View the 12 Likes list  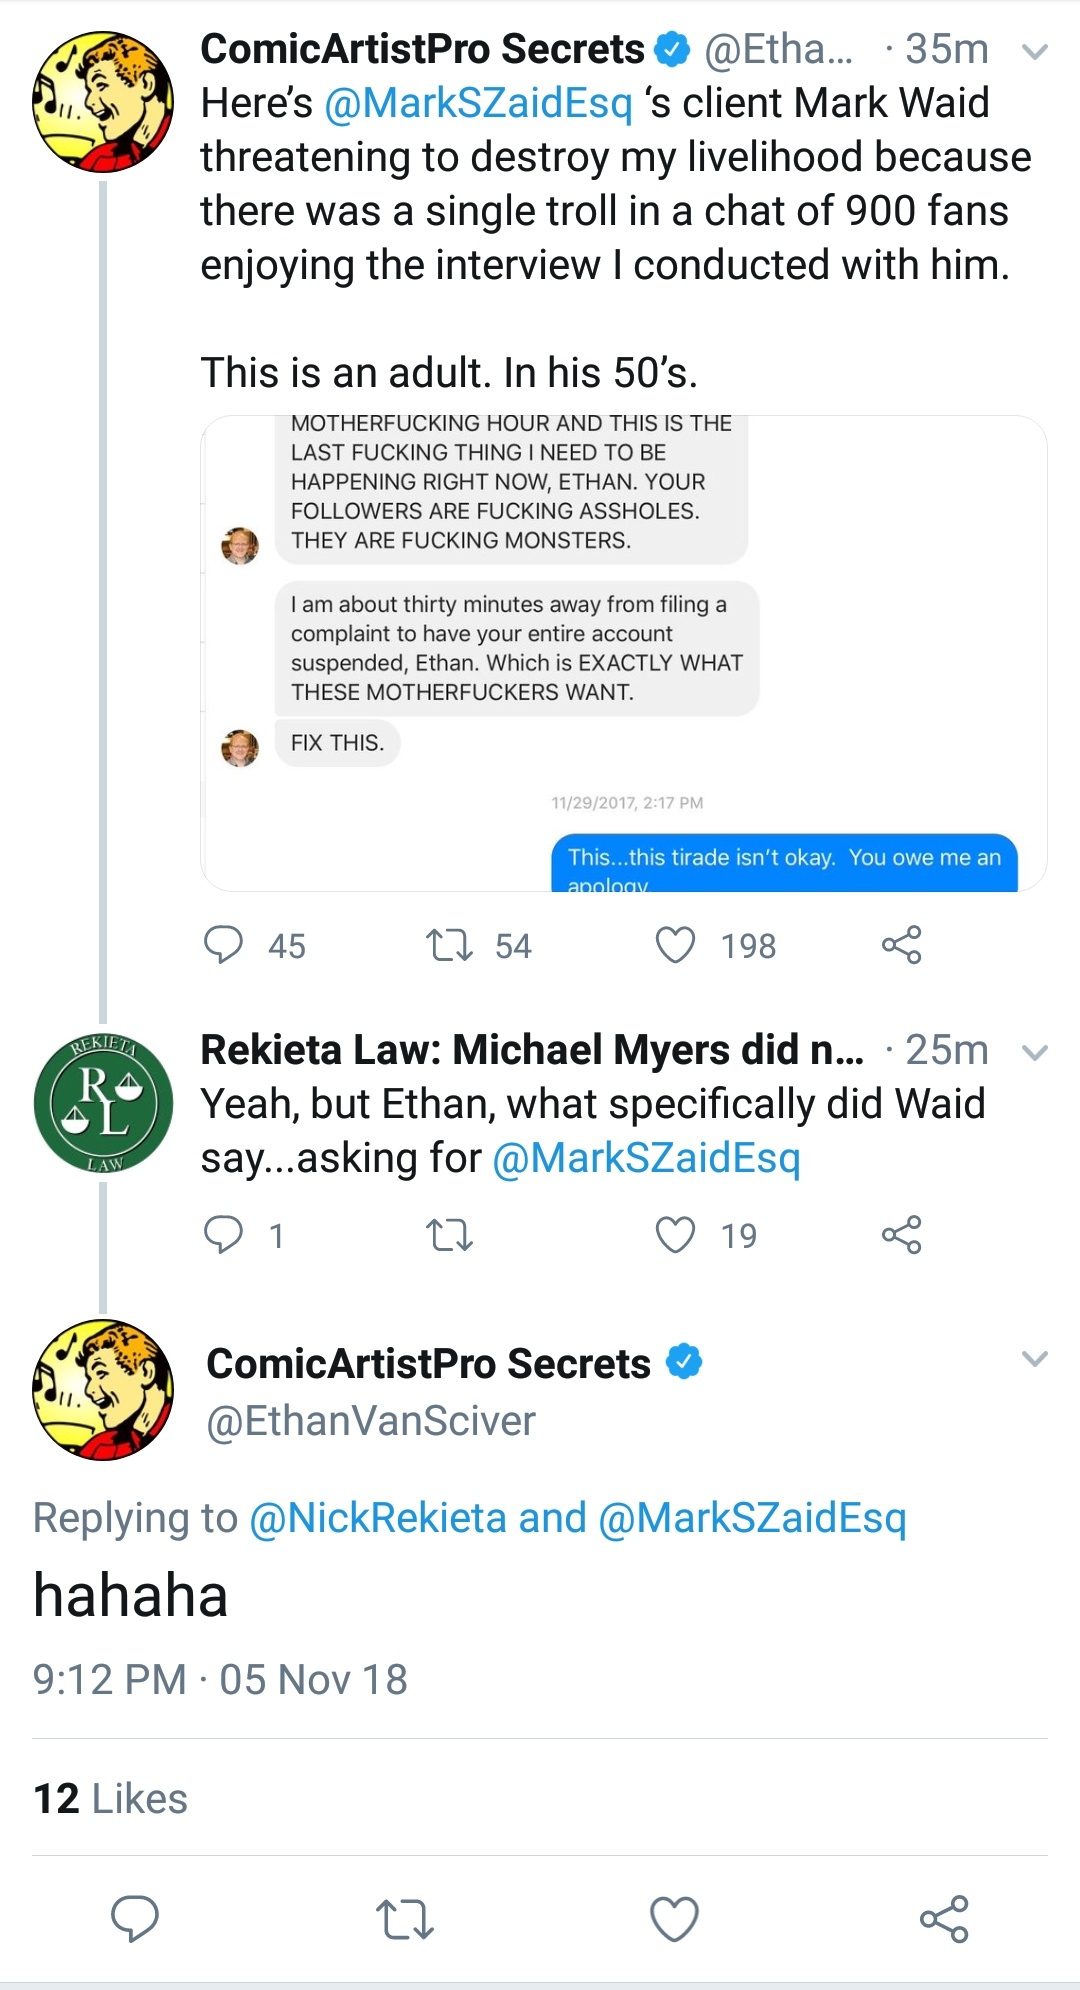[110, 1798]
